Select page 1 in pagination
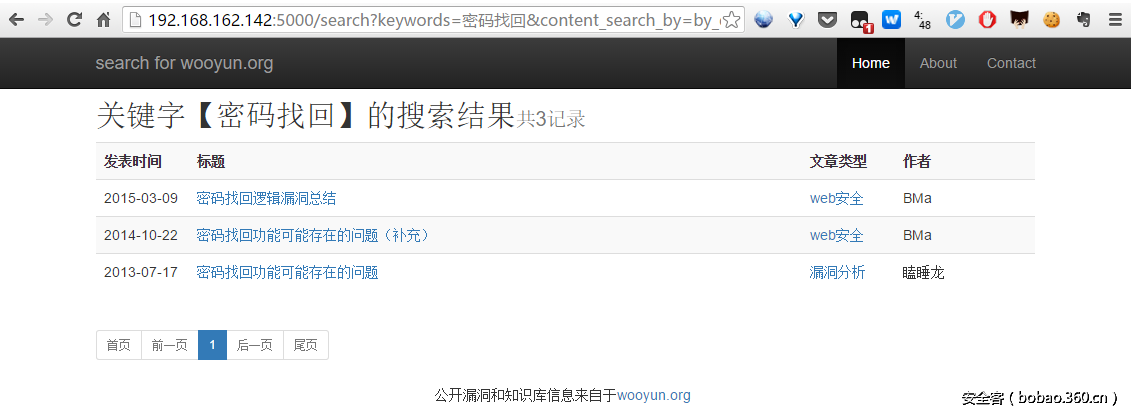The width and height of the screenshot is (1132, 416). click(212, 345)
